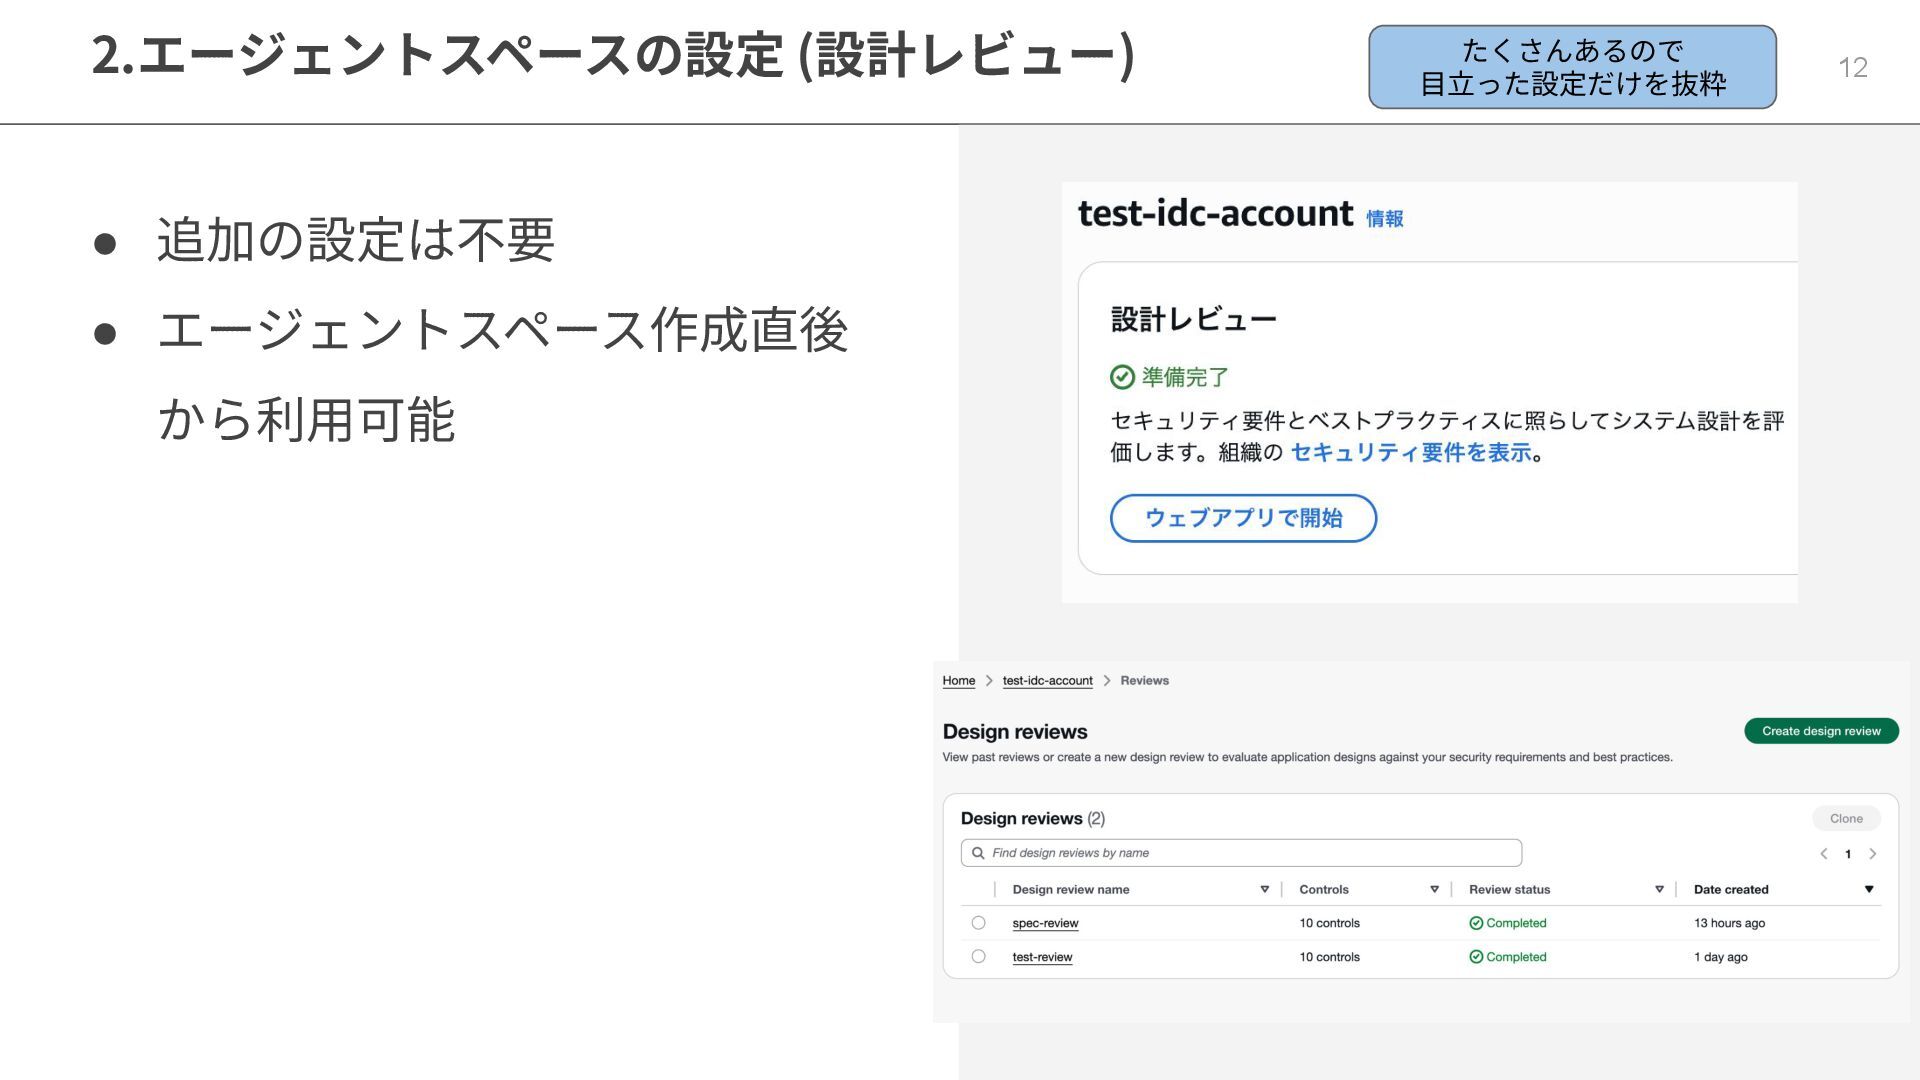Screen dimensions: 1920x1080
Task: Go to next page with right chevron
Action: [x=1873, y=854]
